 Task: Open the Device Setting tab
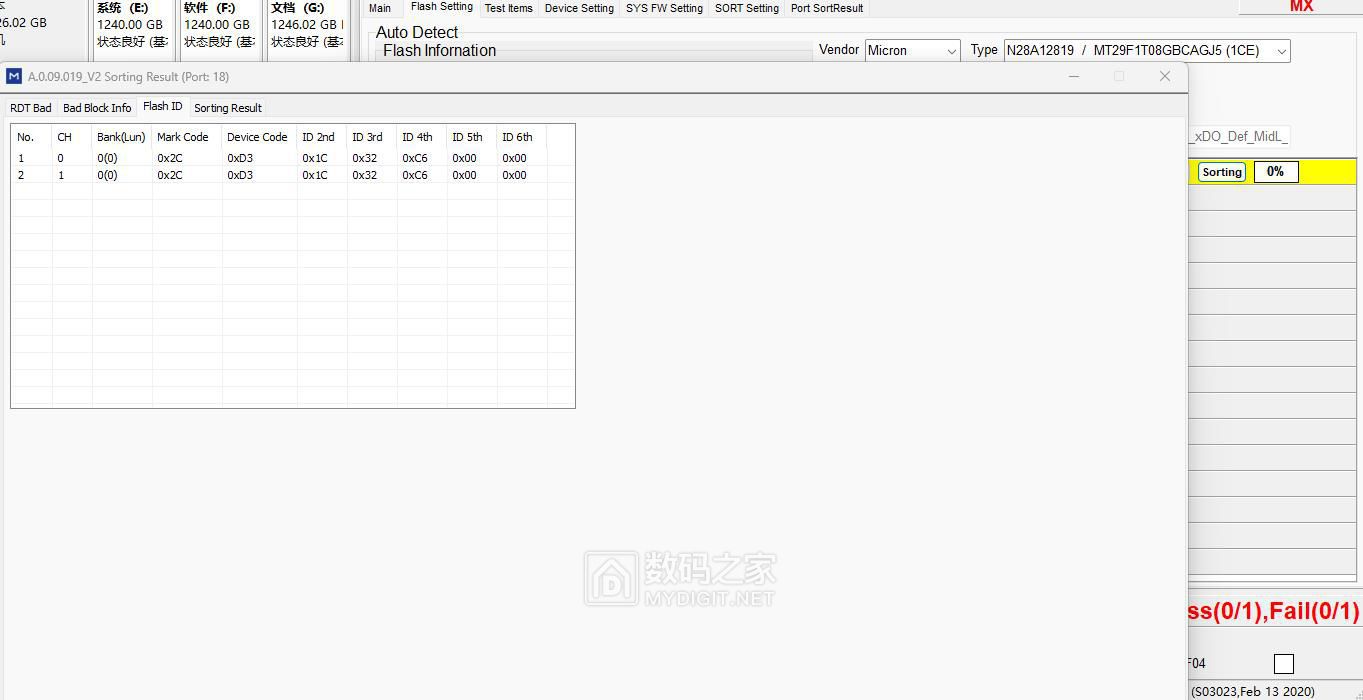[579, 8]
